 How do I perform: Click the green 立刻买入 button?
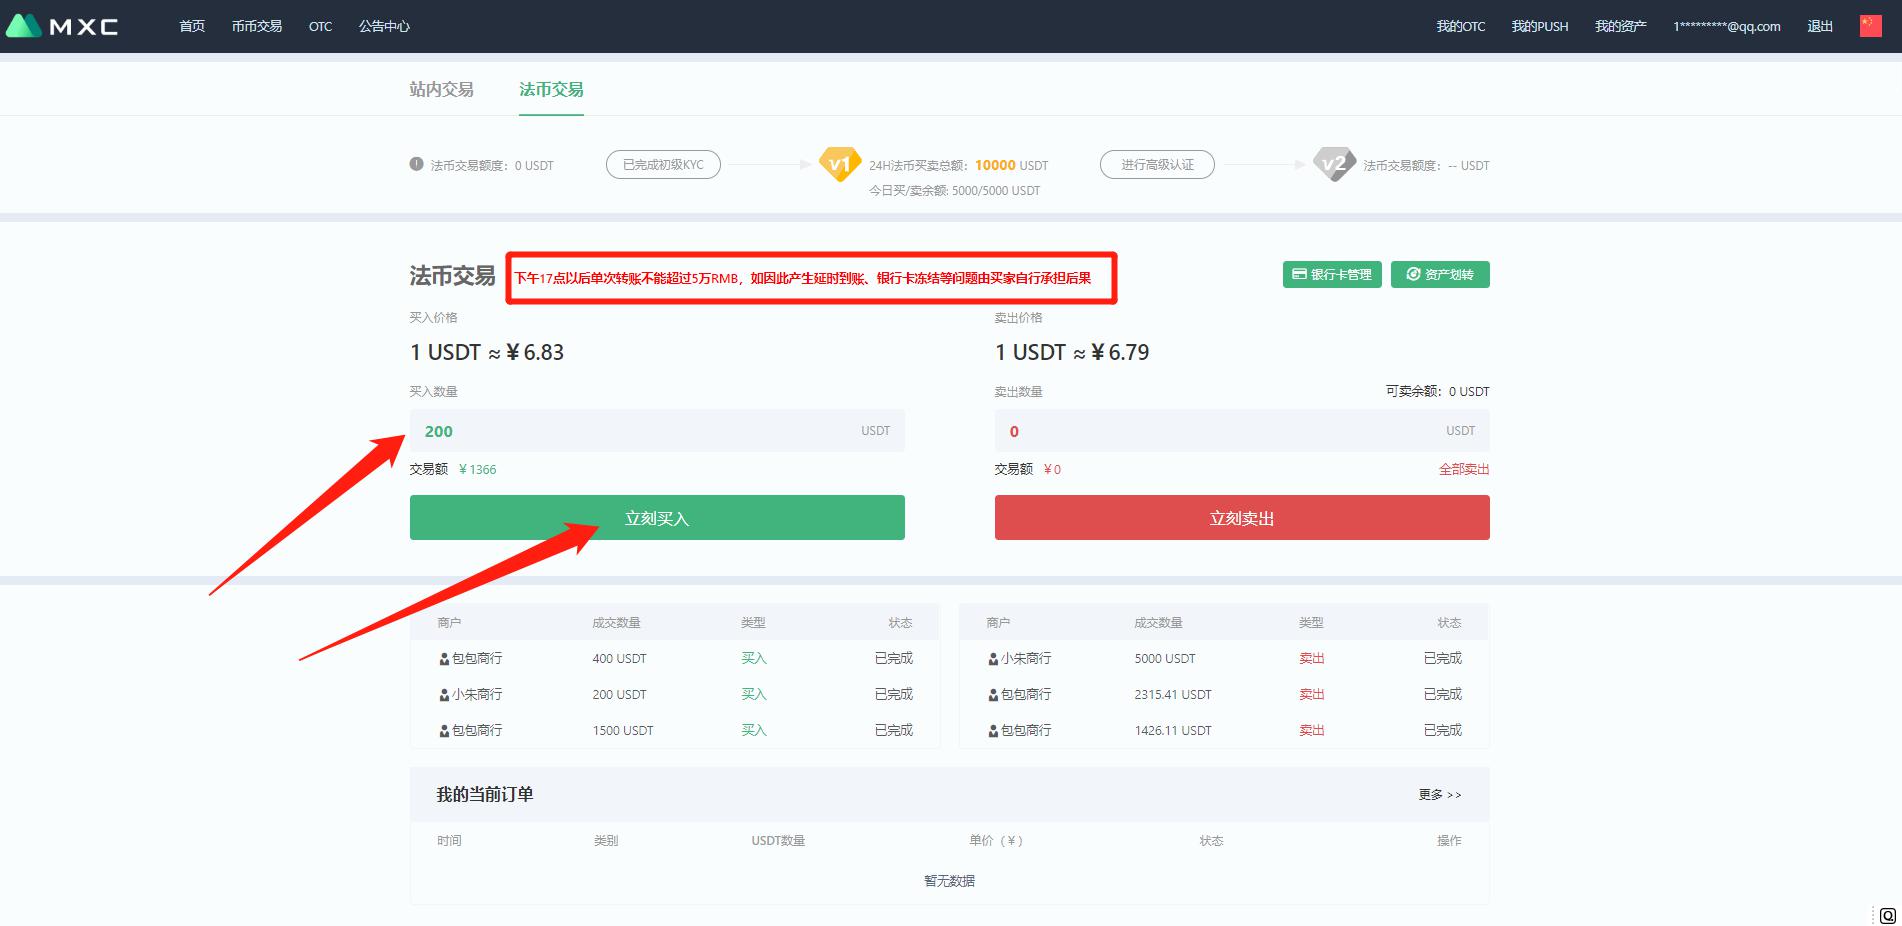click(x=657, y=518)
